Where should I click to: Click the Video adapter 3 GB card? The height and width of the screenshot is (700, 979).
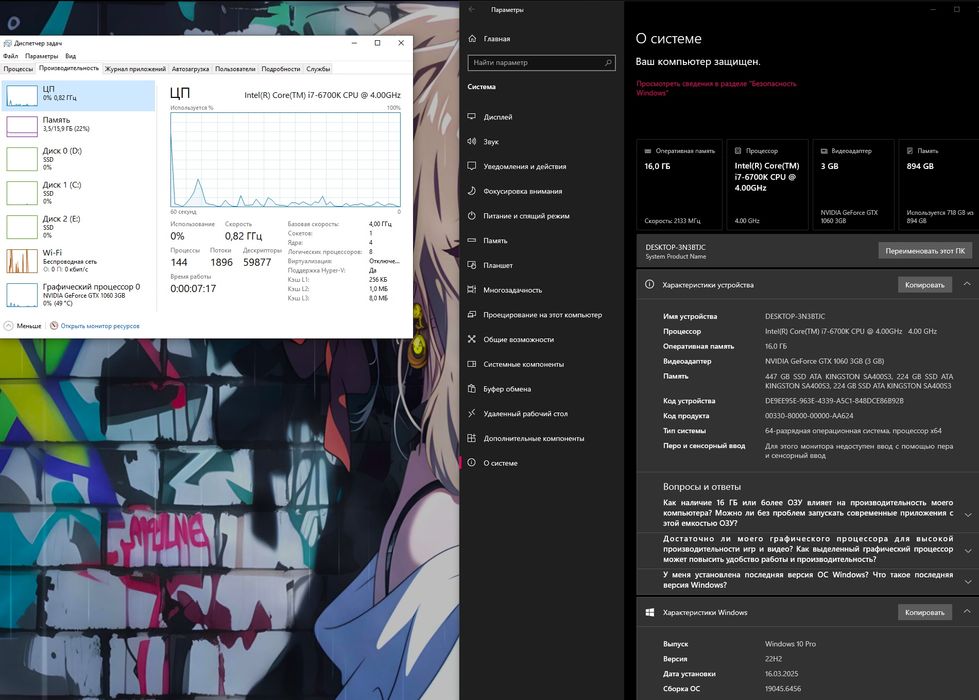coord(854,185)
